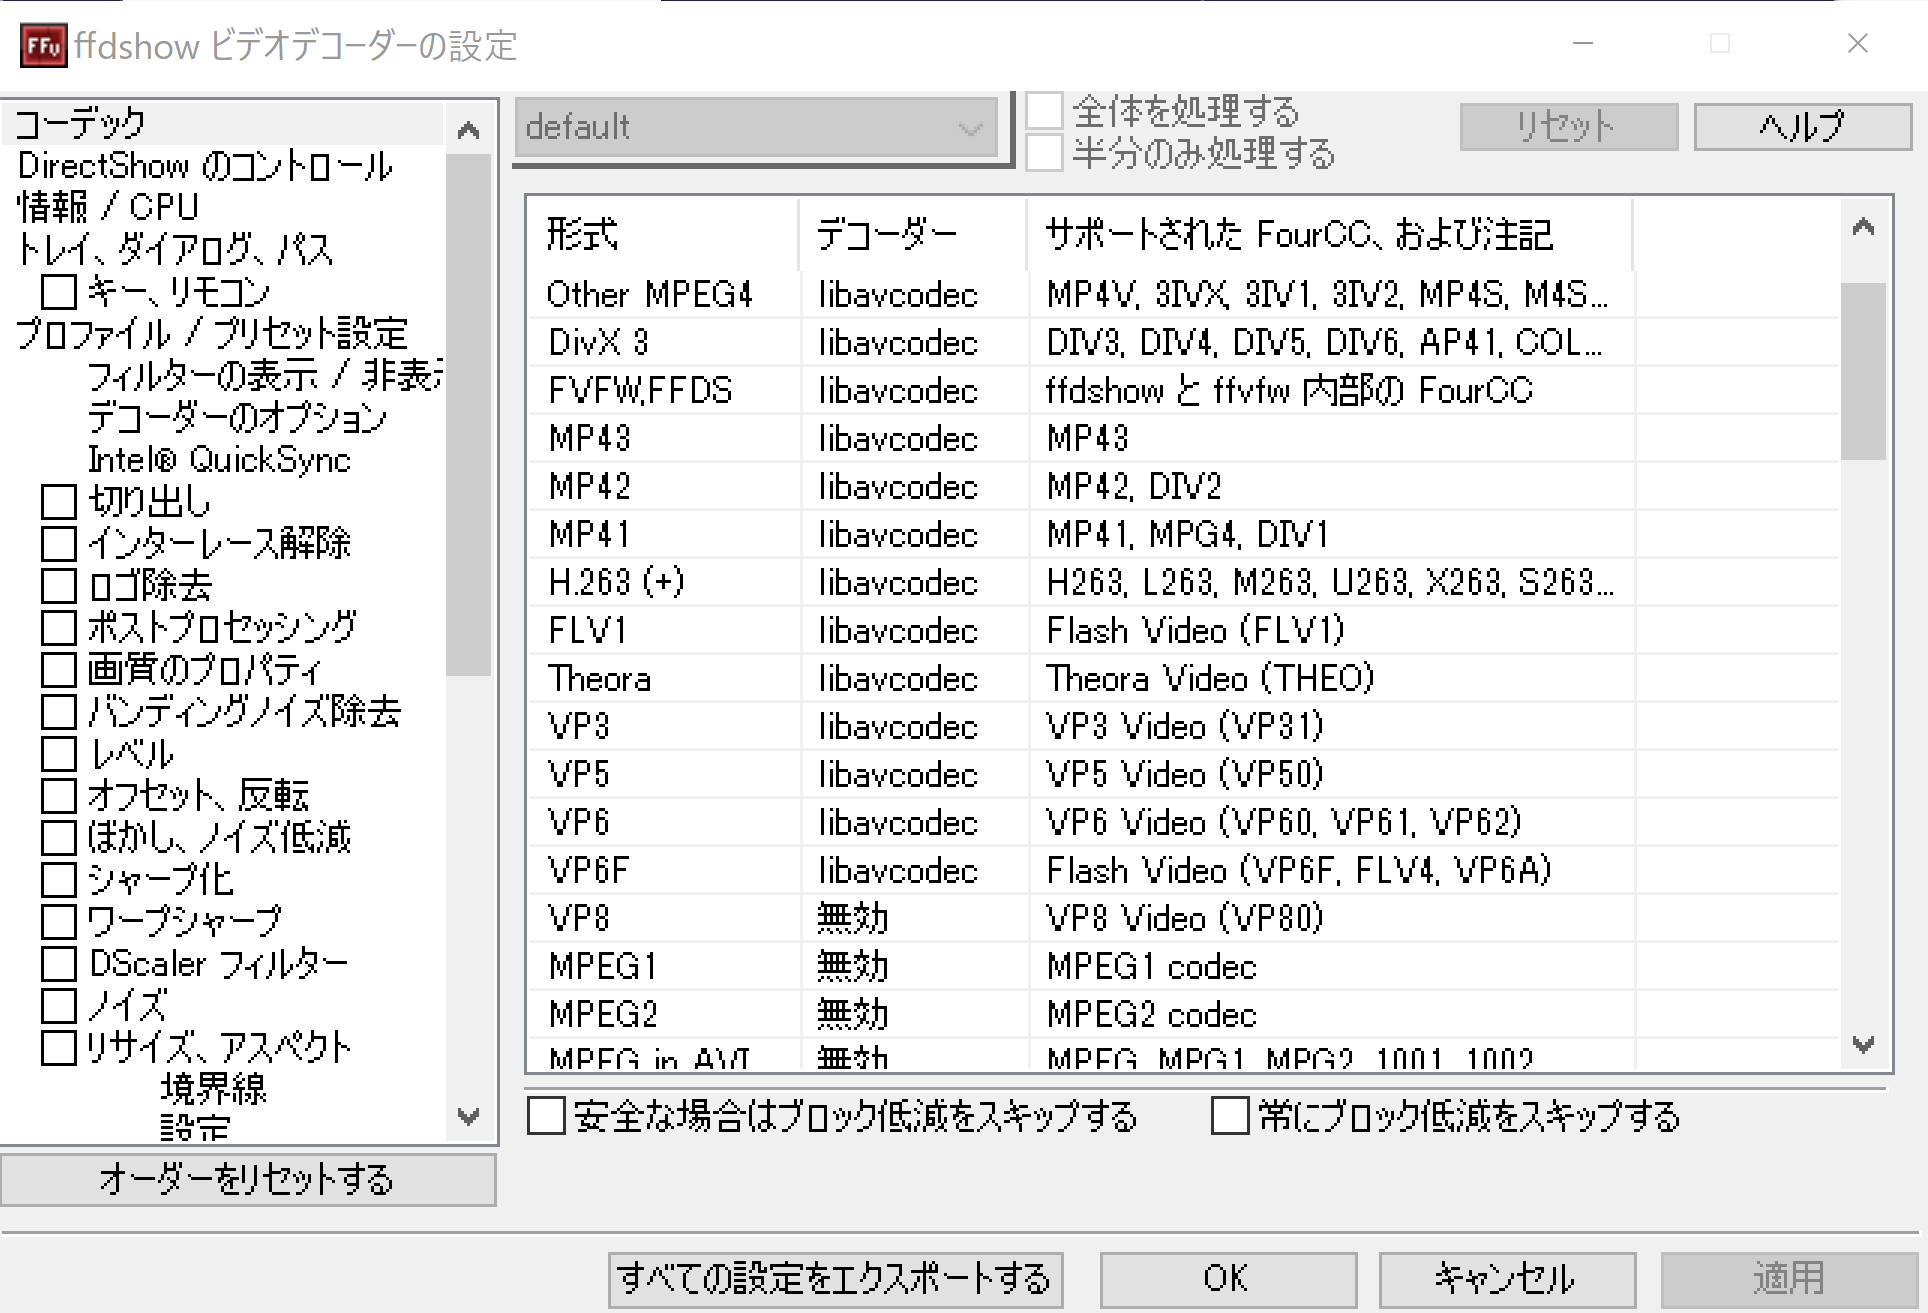The image size is (1928, 1313).
Task: Enable バンディングノイズ除去 checkbox
Action: [x=59, y=712]
